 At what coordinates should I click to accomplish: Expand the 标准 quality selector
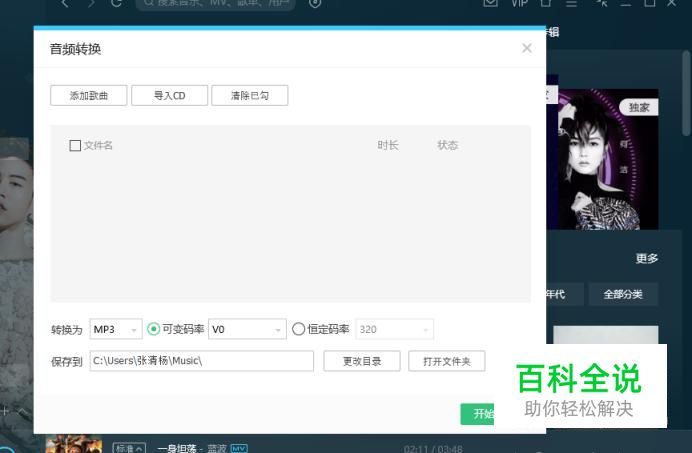click(129, 448)
